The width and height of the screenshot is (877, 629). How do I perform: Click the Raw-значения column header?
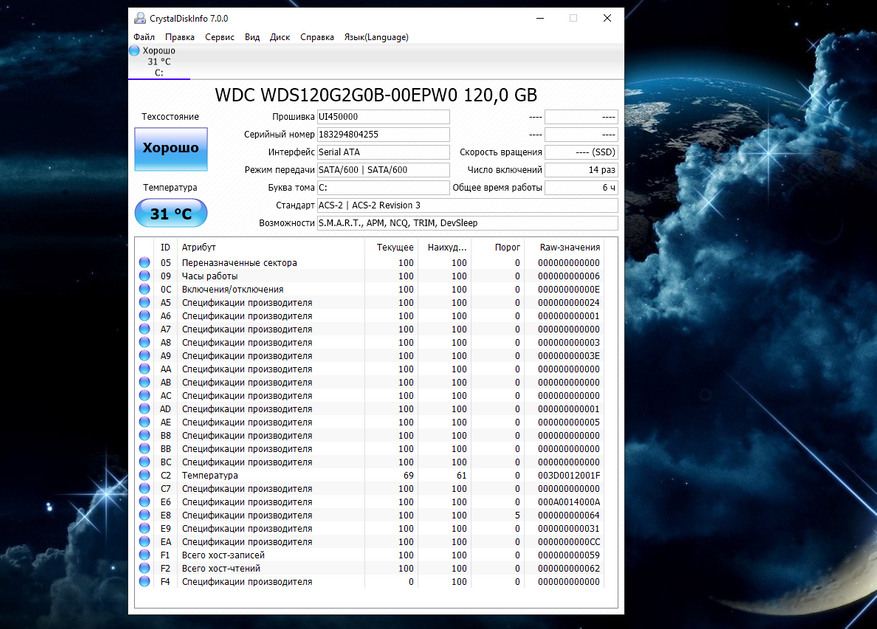[569, 247]
